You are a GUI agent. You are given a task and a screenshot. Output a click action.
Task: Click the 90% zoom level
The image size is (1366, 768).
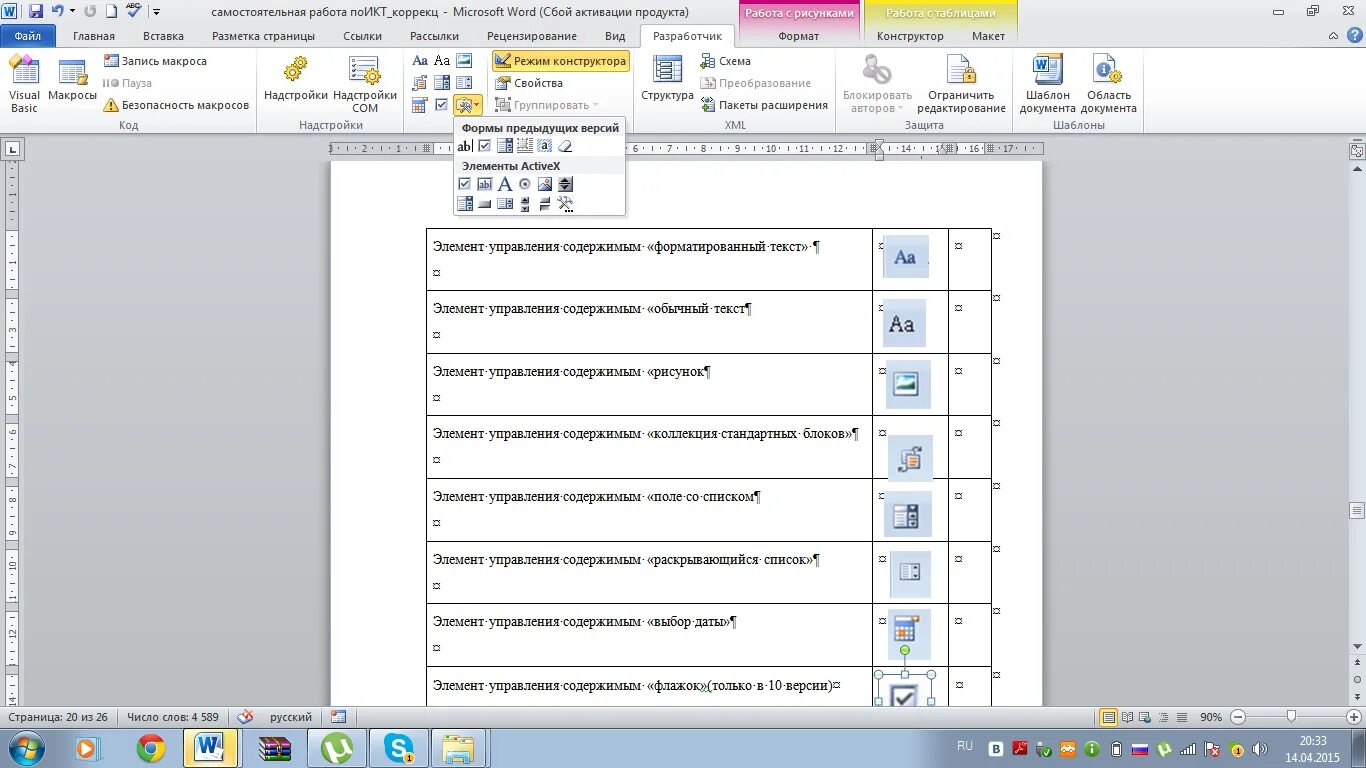1211,717
